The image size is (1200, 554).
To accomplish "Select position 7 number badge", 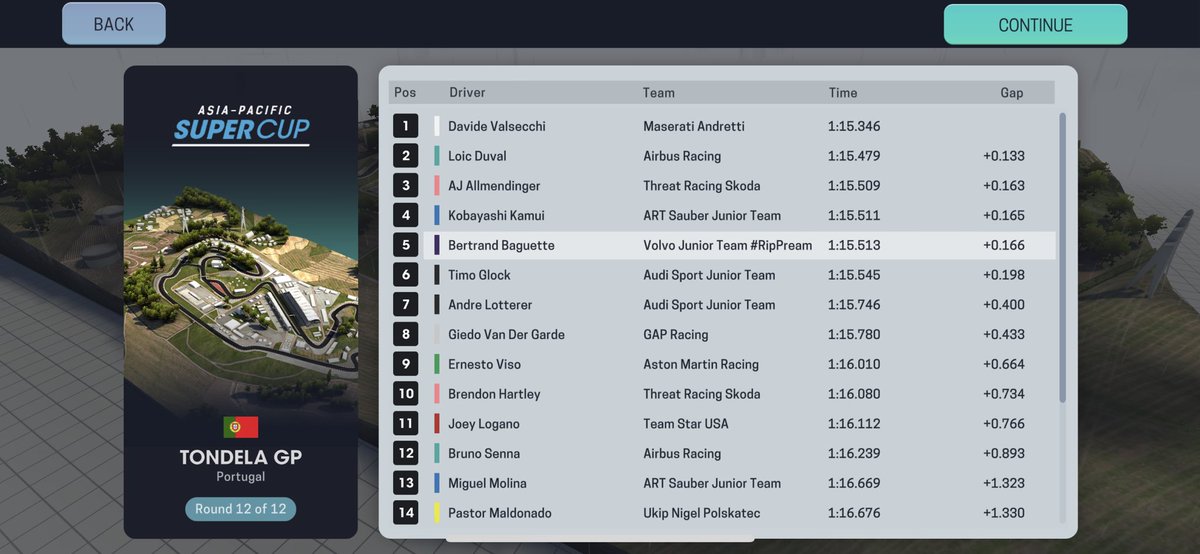I will pyautogui.click(x=406, y=305).
